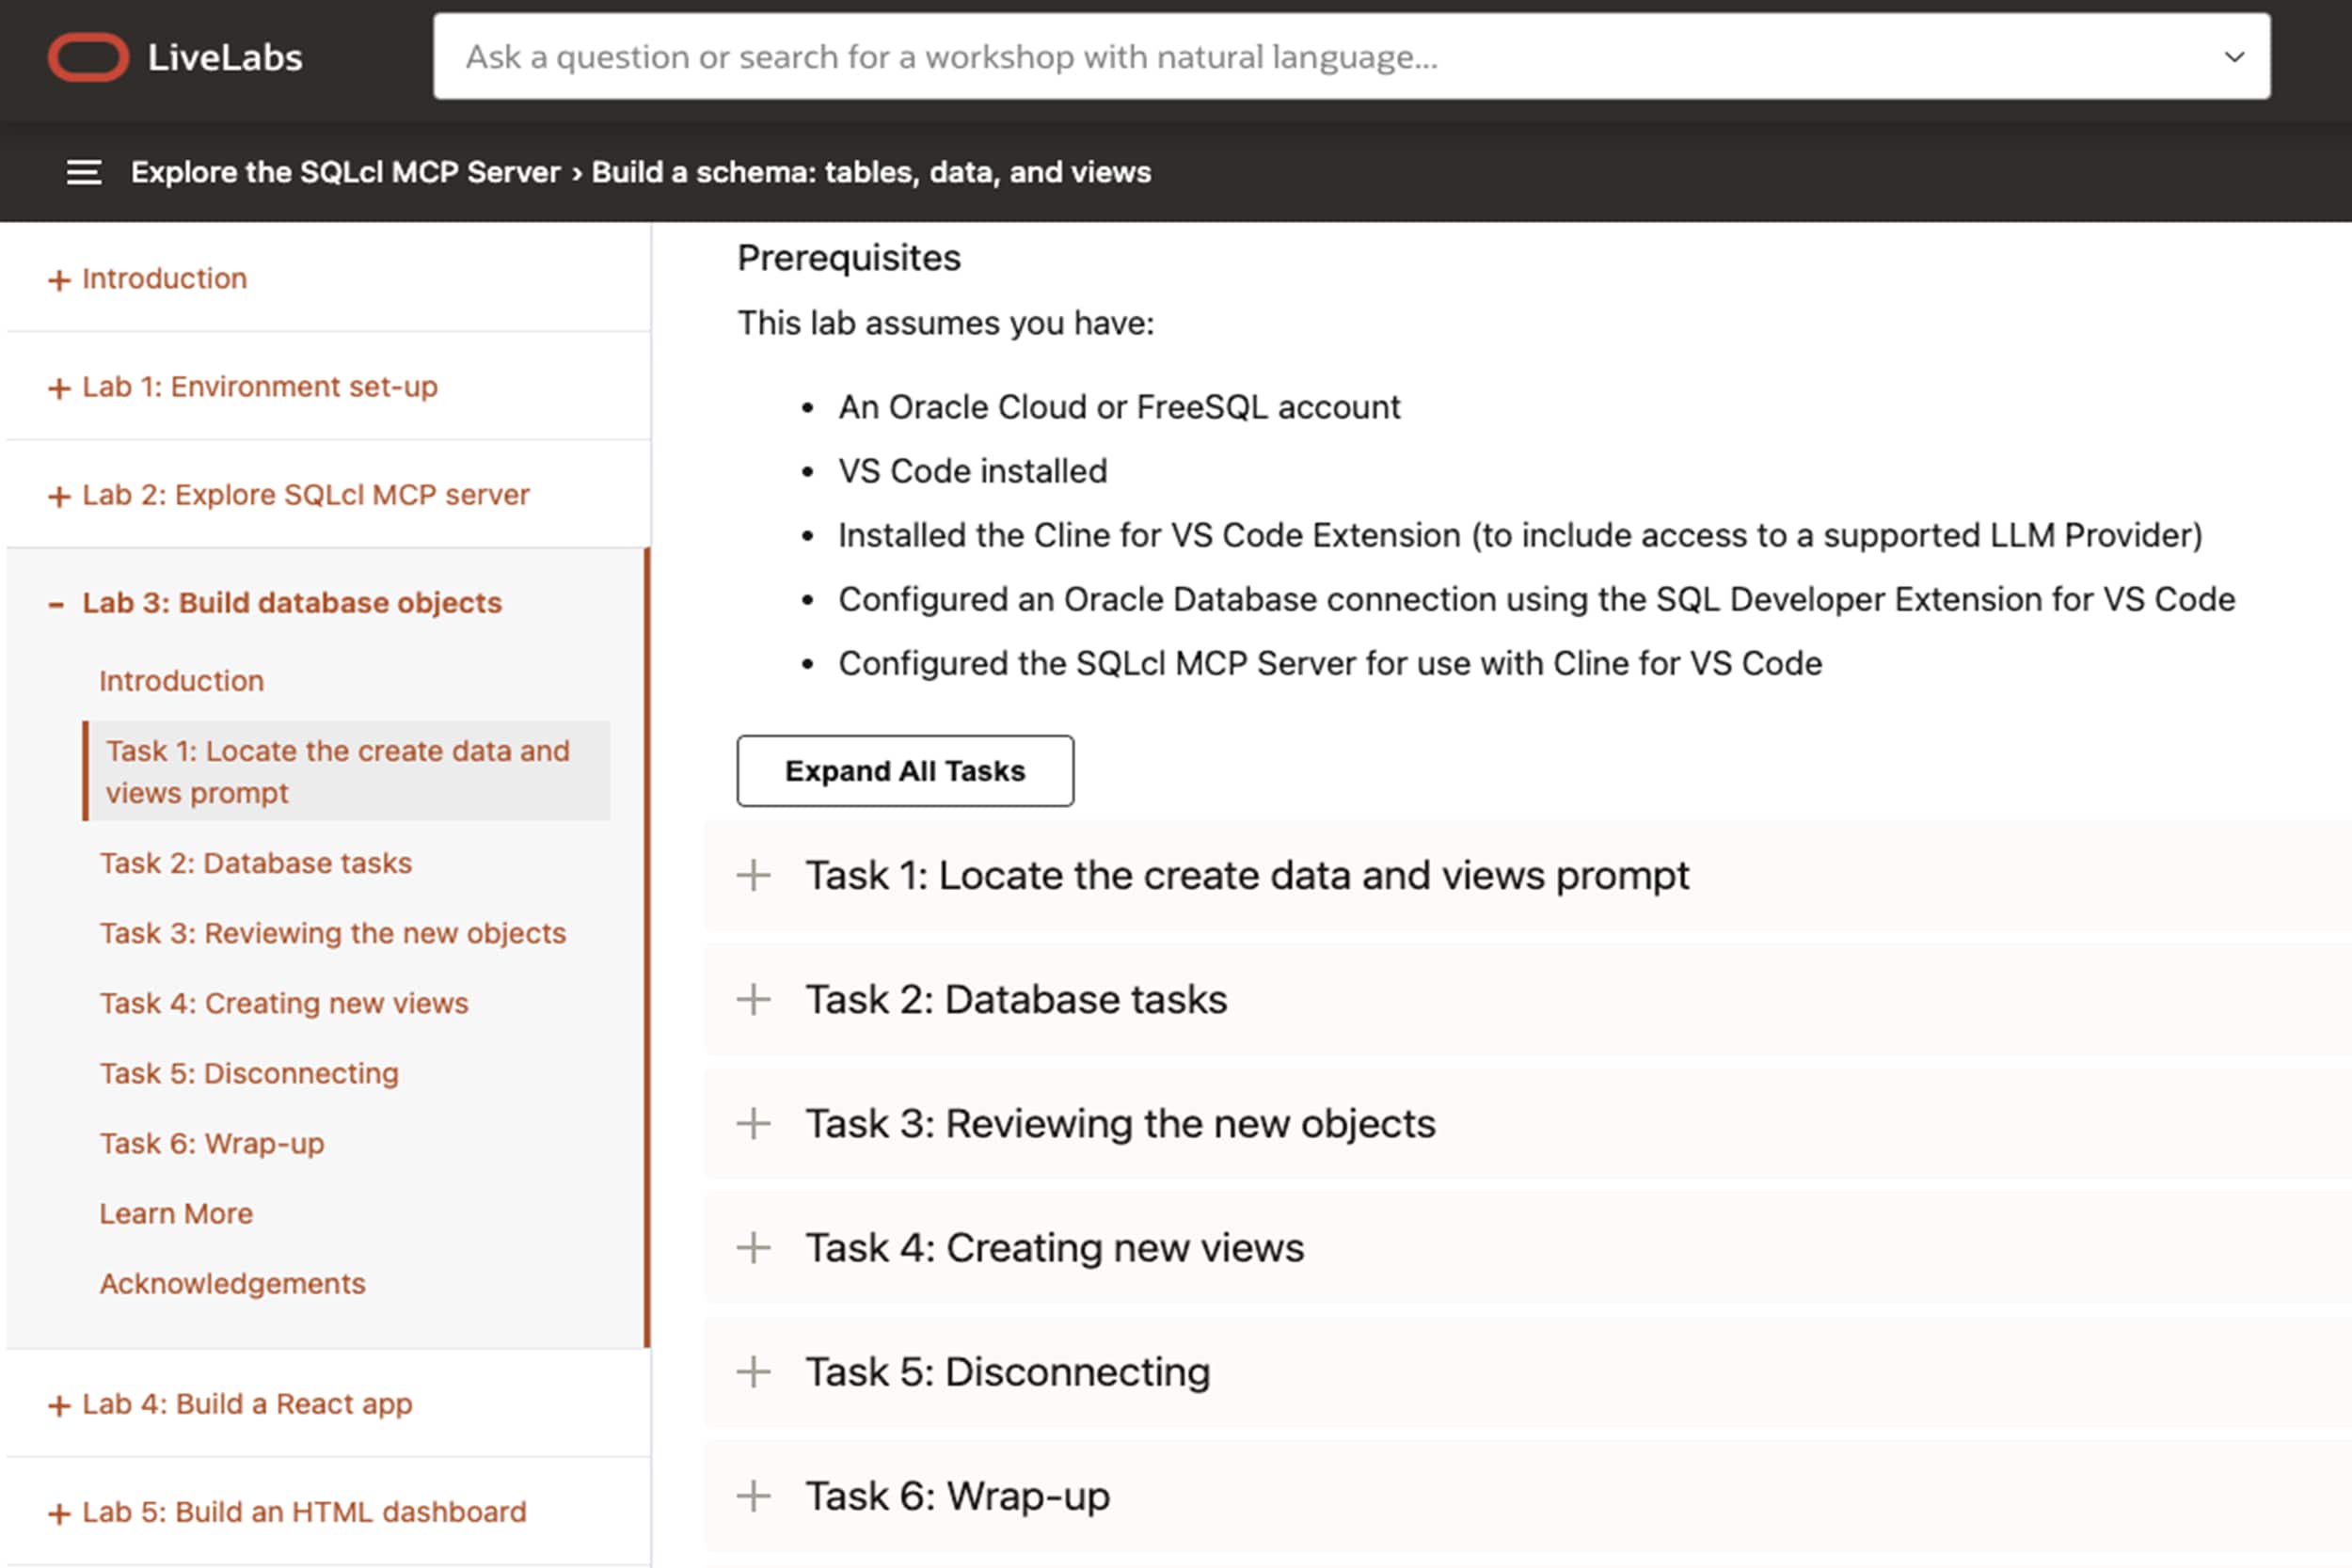2352x1568 pixels.
Task: Open the Task 4: Creating new views heading
Action: pyautogui.click(x=1055, y=1248)
